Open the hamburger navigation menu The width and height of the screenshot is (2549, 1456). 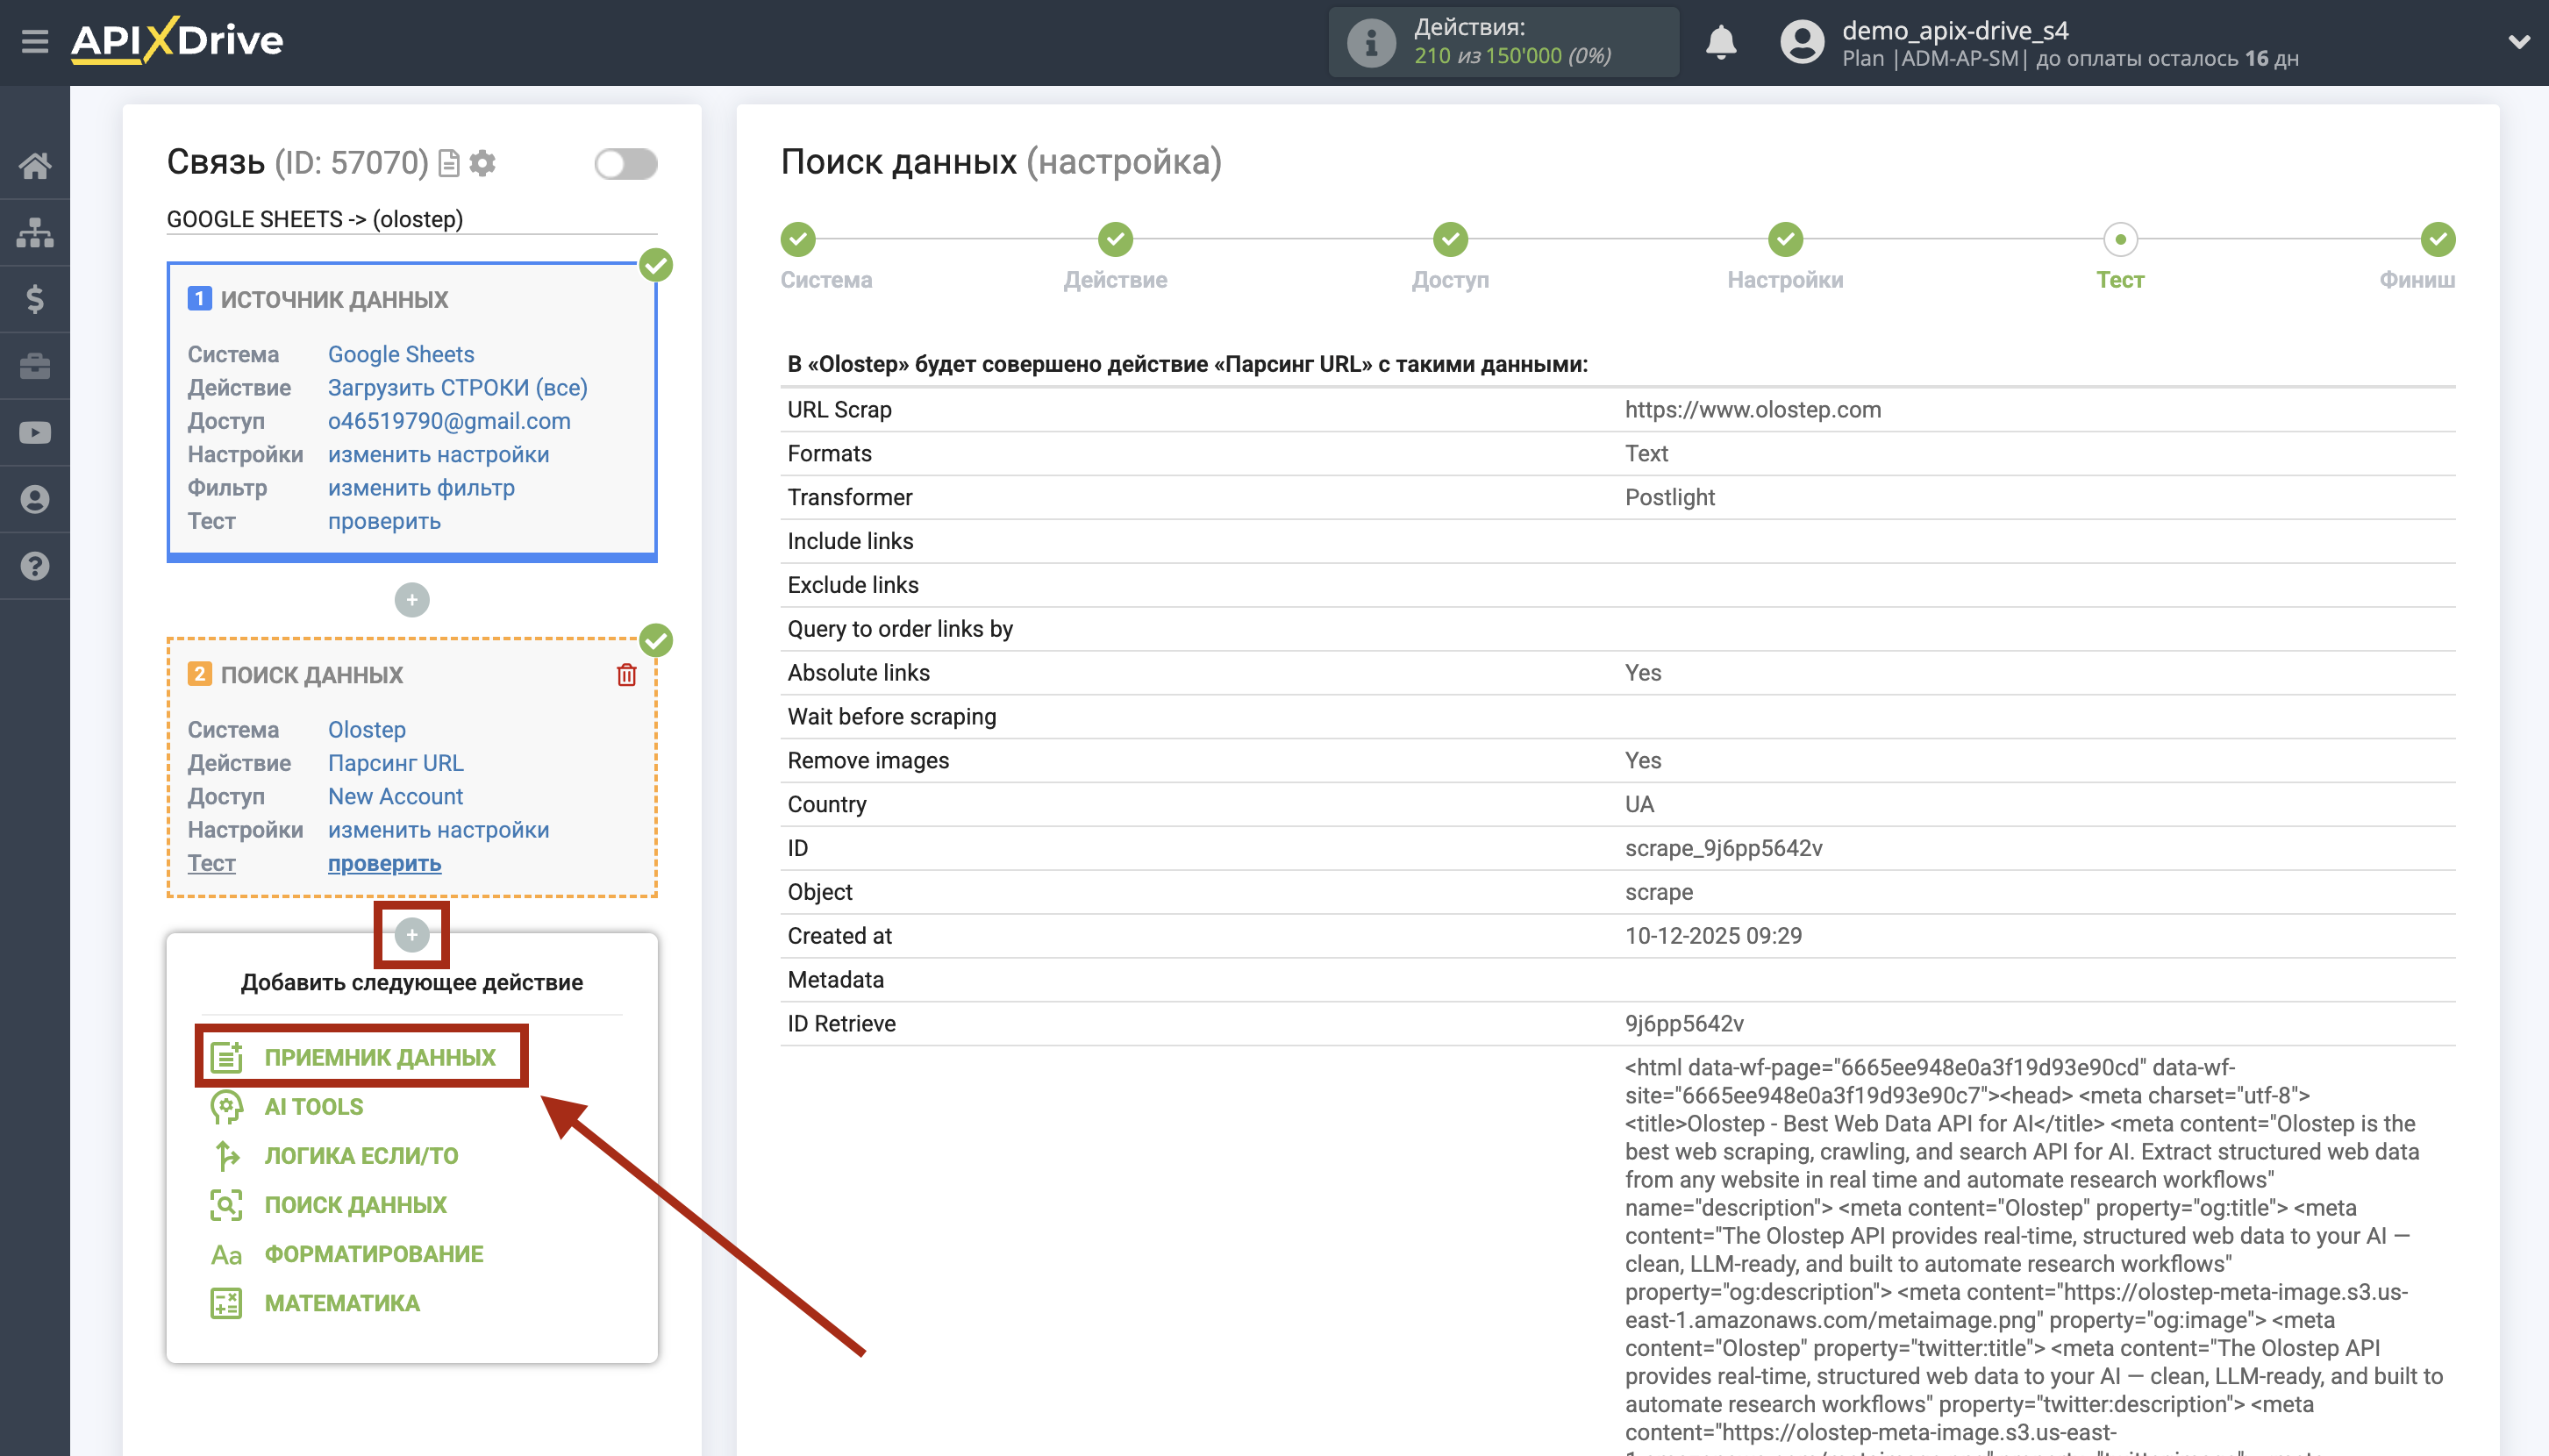click(36, 41)
